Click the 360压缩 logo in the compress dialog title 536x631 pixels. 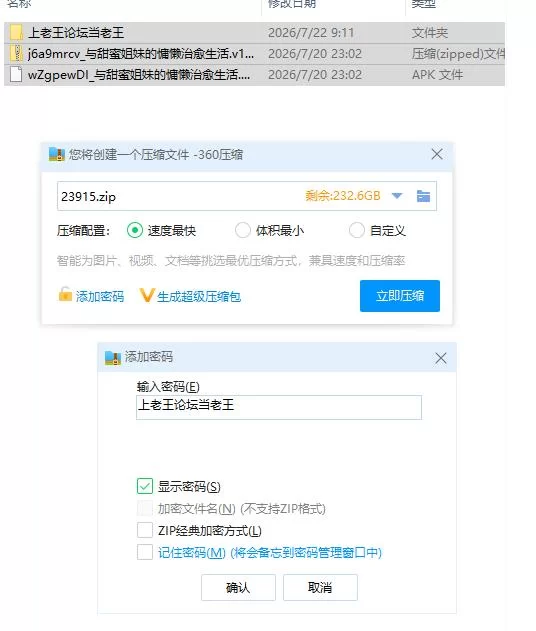(57, 154)
